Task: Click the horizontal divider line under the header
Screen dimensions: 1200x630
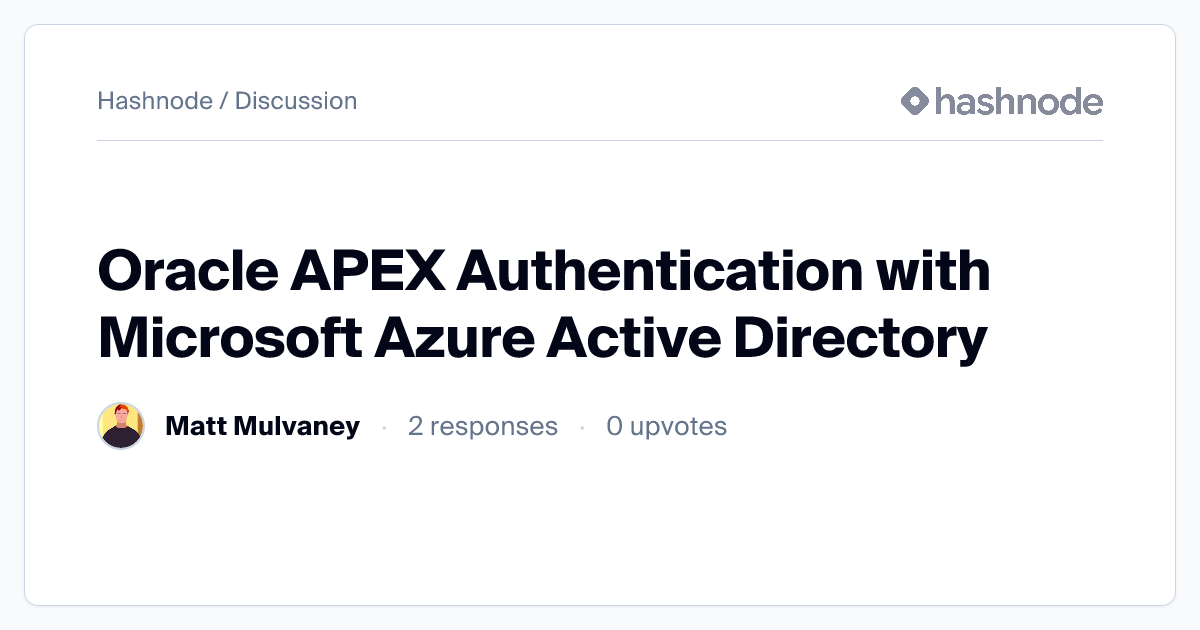Action: [600, 140]
